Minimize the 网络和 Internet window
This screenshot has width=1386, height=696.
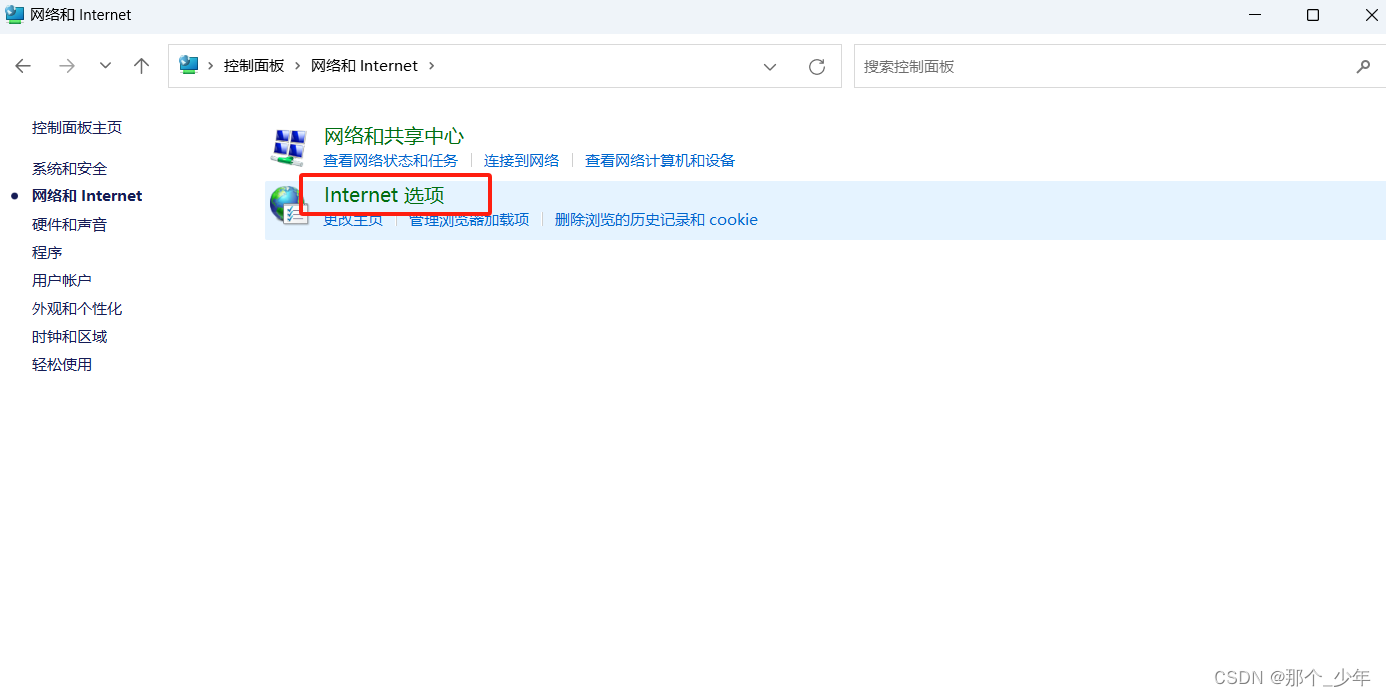click(1255, 15)
